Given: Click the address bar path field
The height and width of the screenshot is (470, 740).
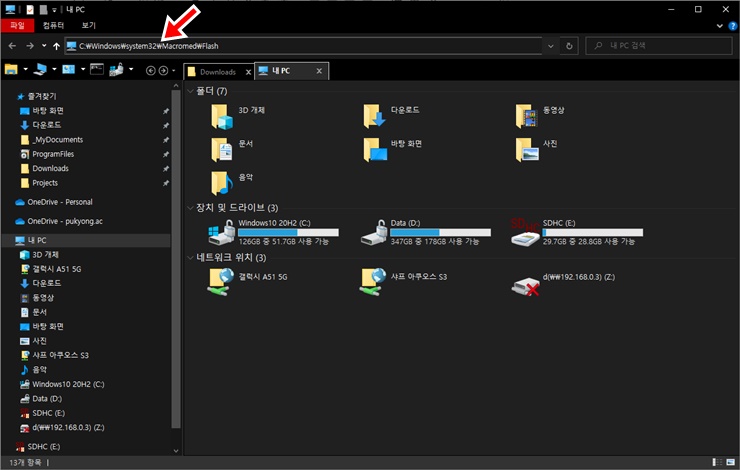Looking at the screenshot, I should tap(303, 46).
